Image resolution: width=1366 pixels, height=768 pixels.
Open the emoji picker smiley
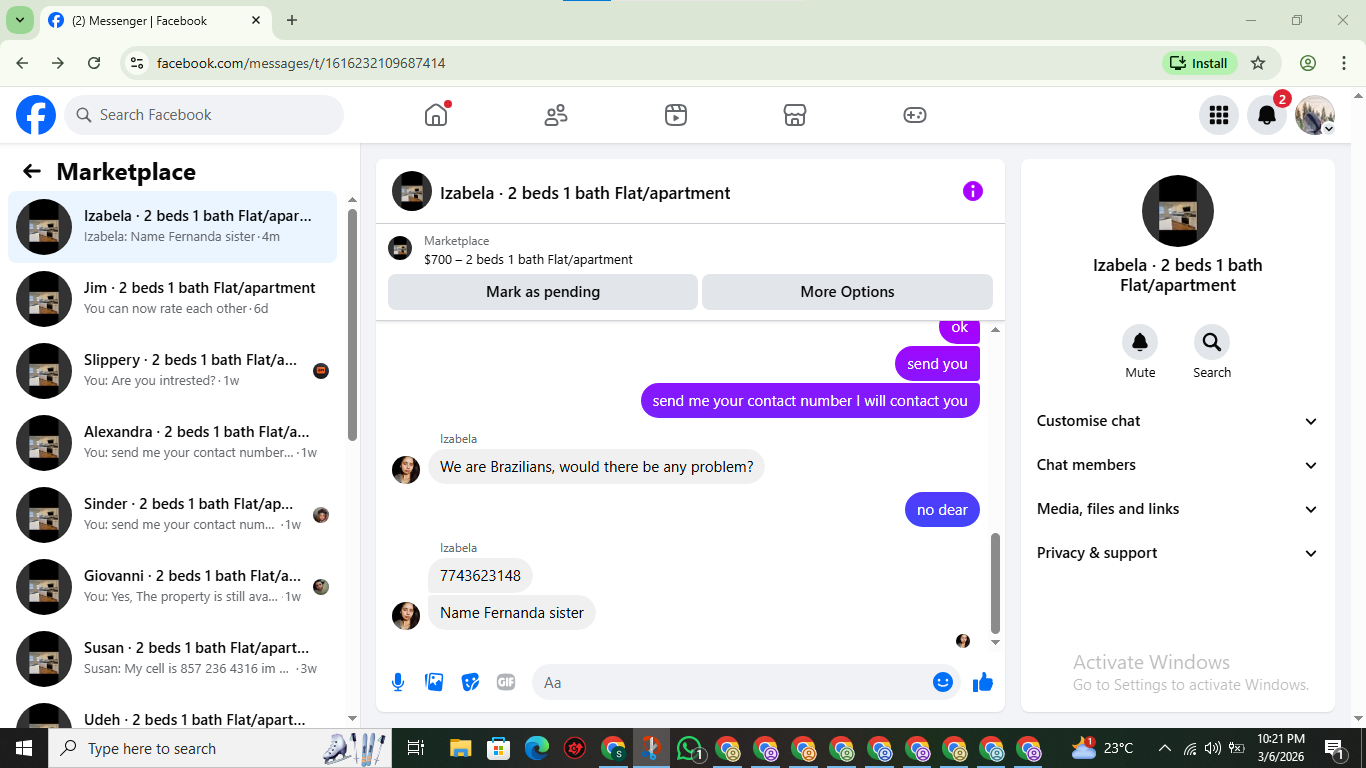(942, 682)
